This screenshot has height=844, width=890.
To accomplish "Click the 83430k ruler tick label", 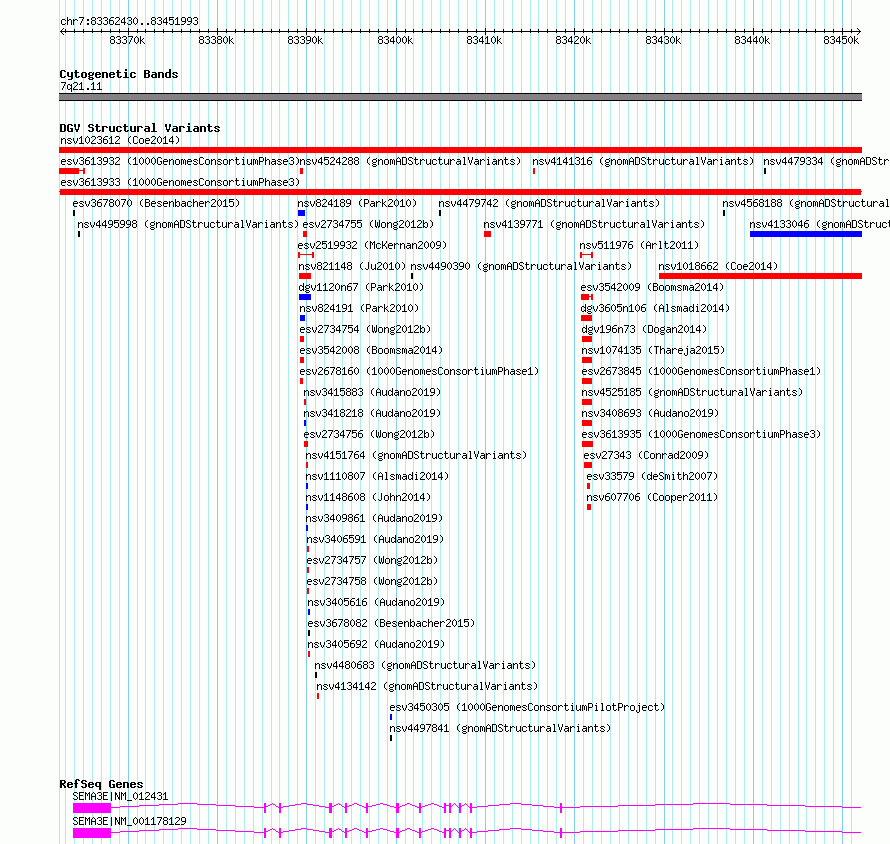I will (663, 40).
